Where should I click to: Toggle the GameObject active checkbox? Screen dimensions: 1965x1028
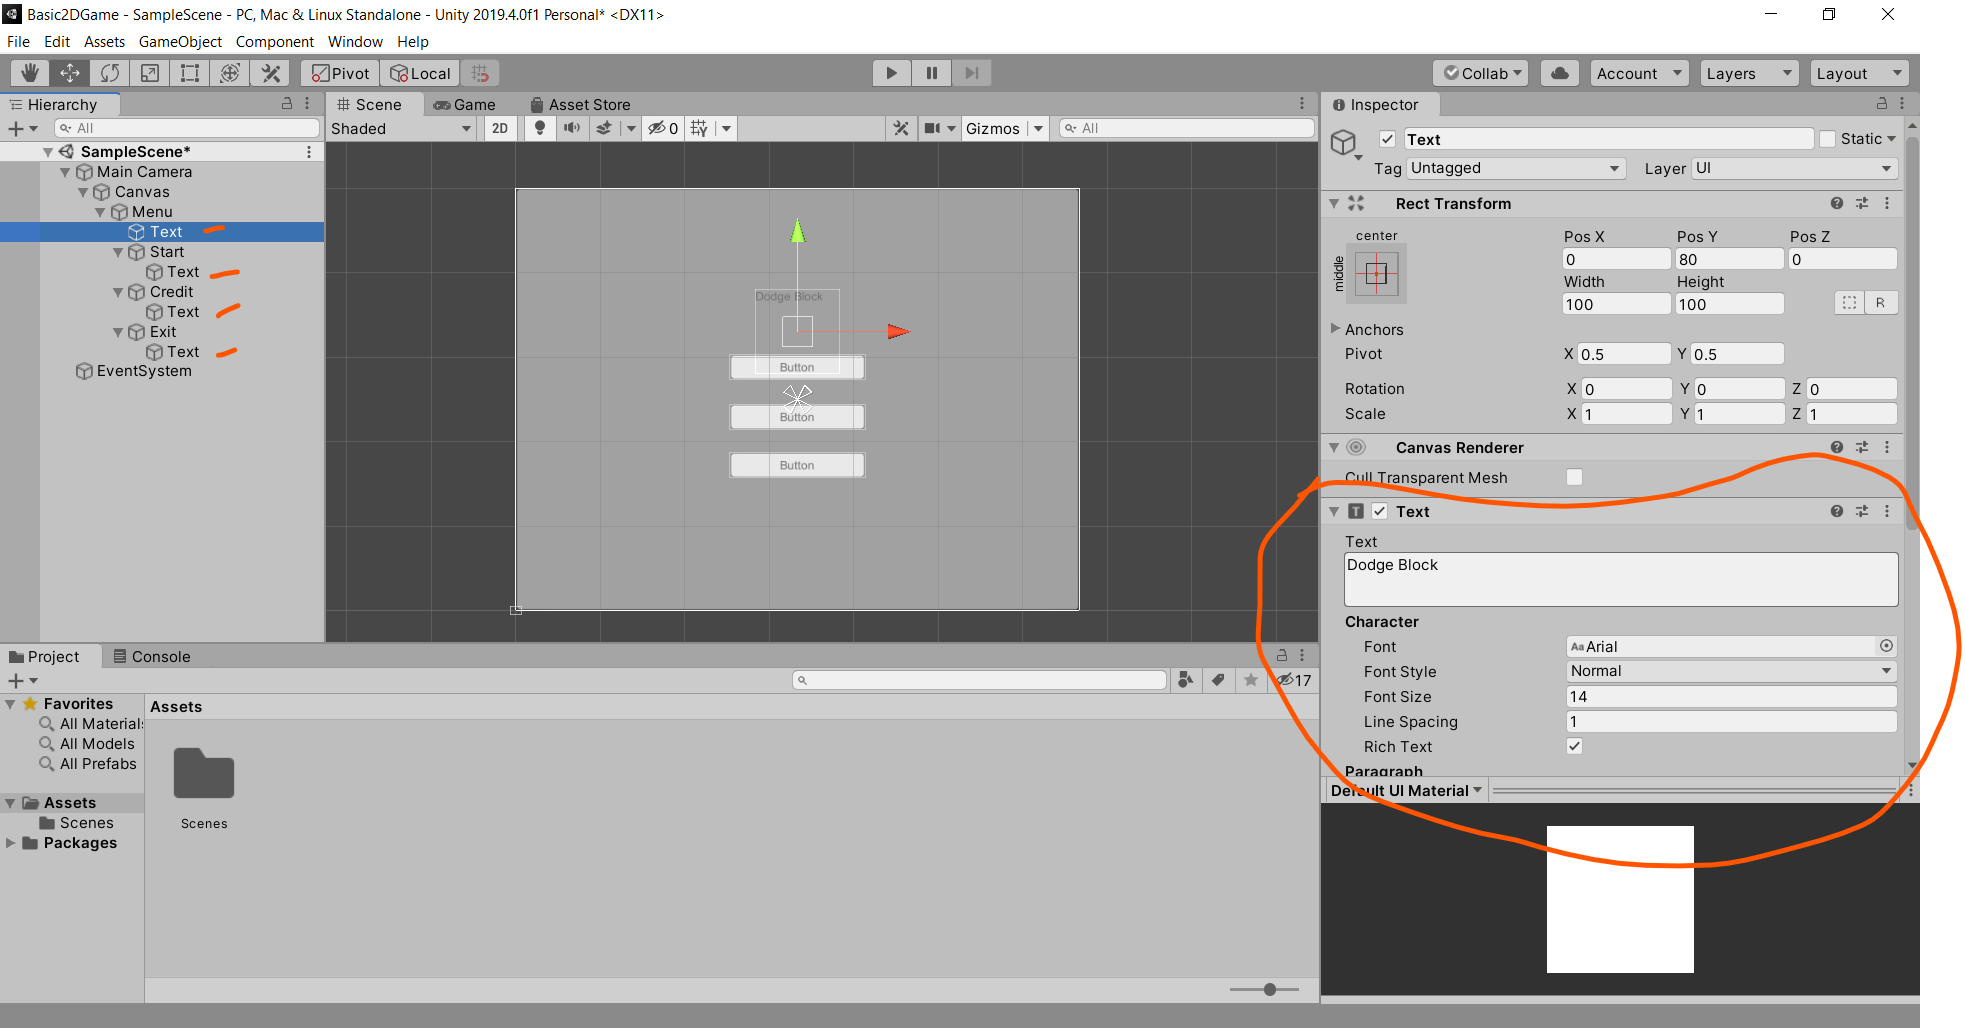click(x=1387, y=139)
